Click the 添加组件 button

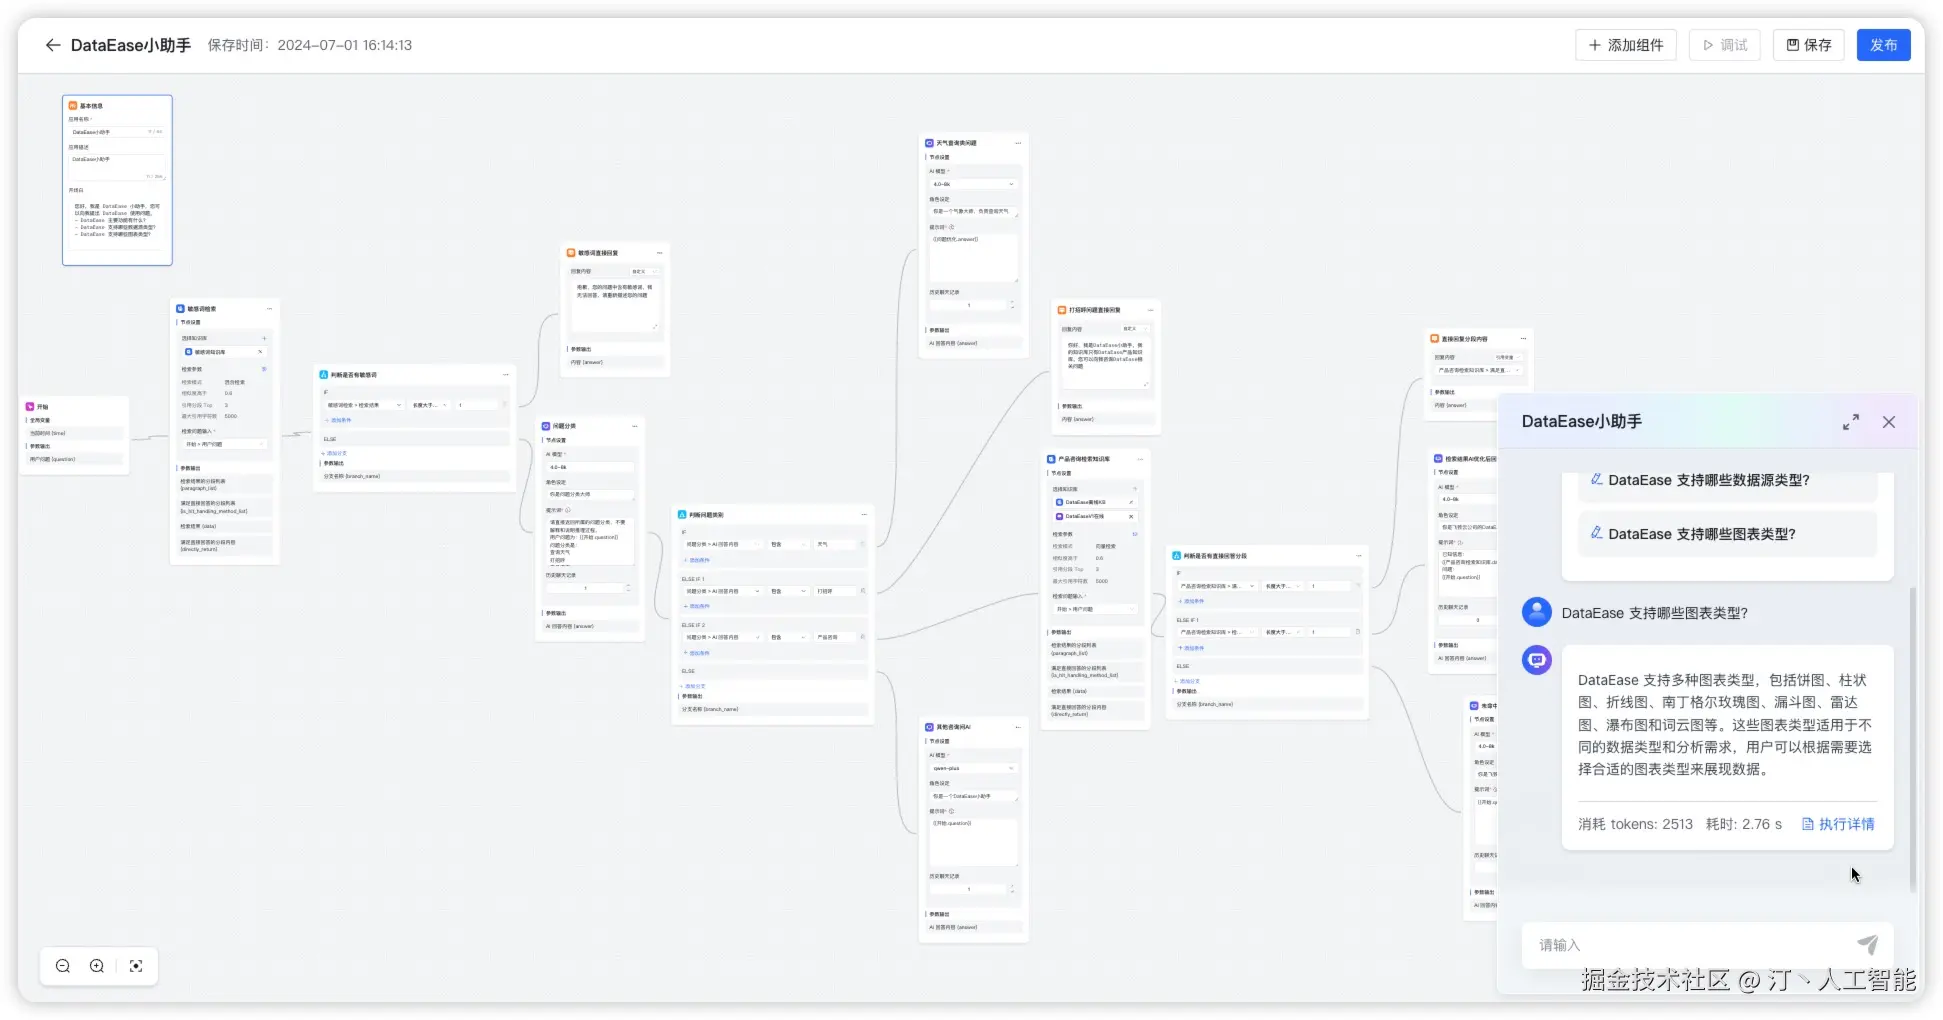pos(1626,45)
